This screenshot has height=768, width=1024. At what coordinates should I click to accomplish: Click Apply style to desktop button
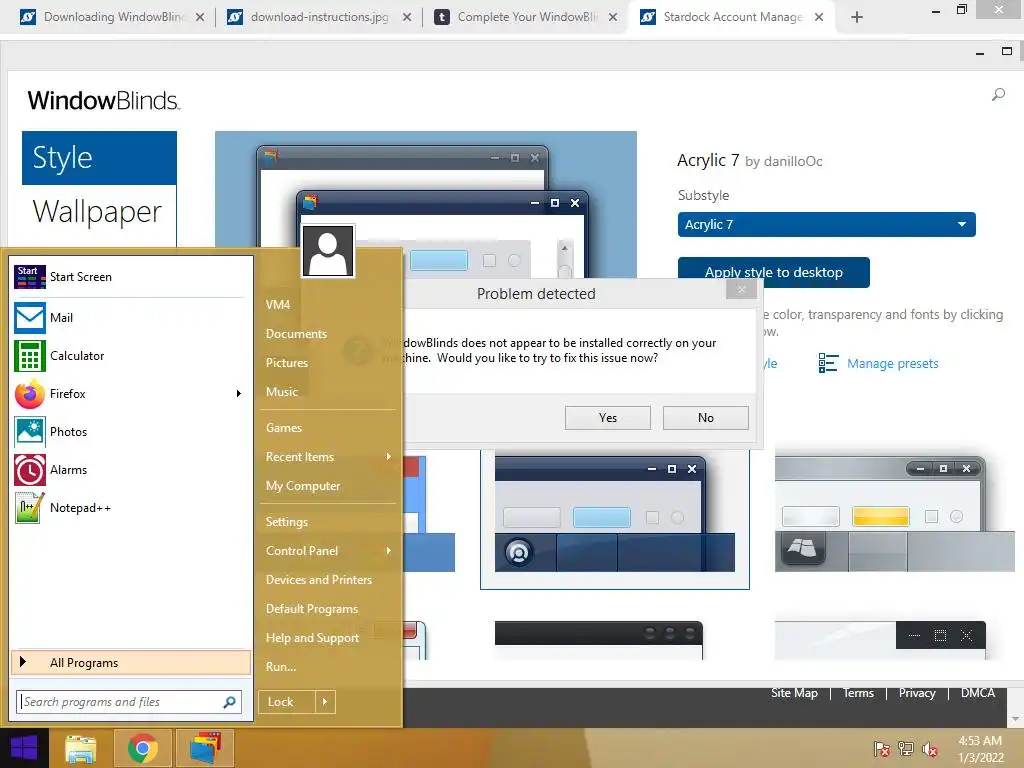point(773,272)
